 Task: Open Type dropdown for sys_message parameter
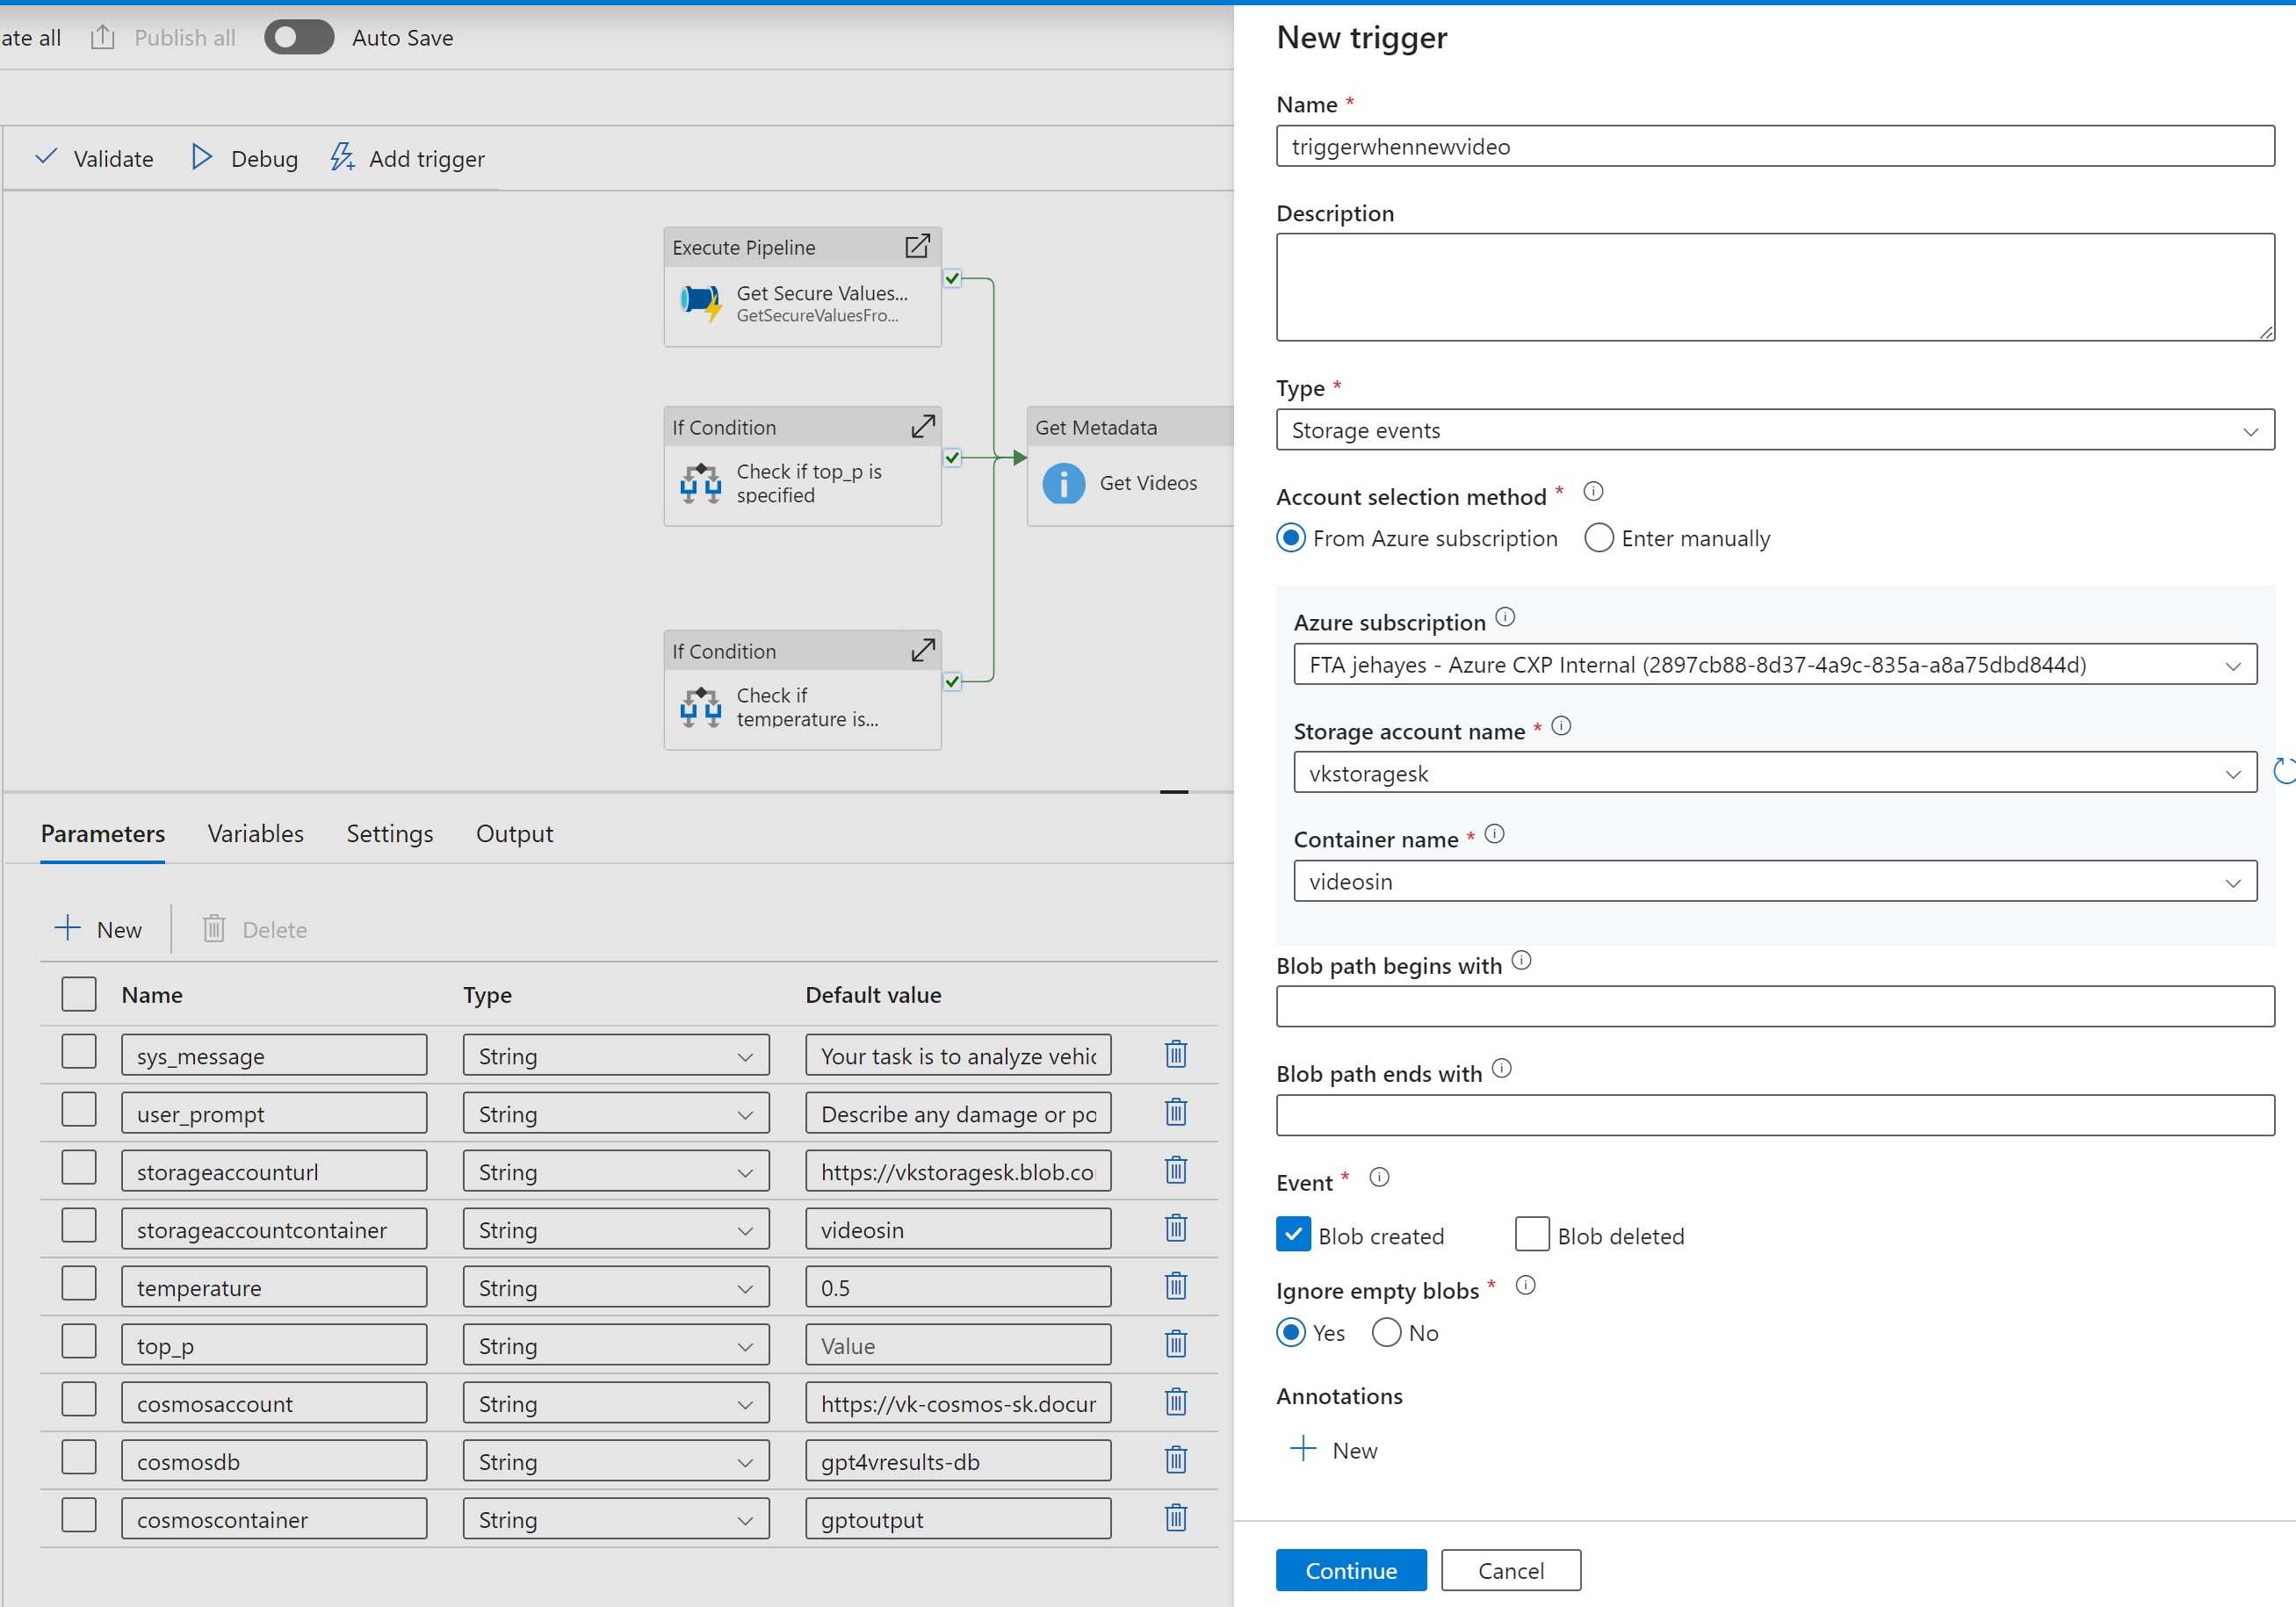pyautogui.click(x=616, y=1056)
